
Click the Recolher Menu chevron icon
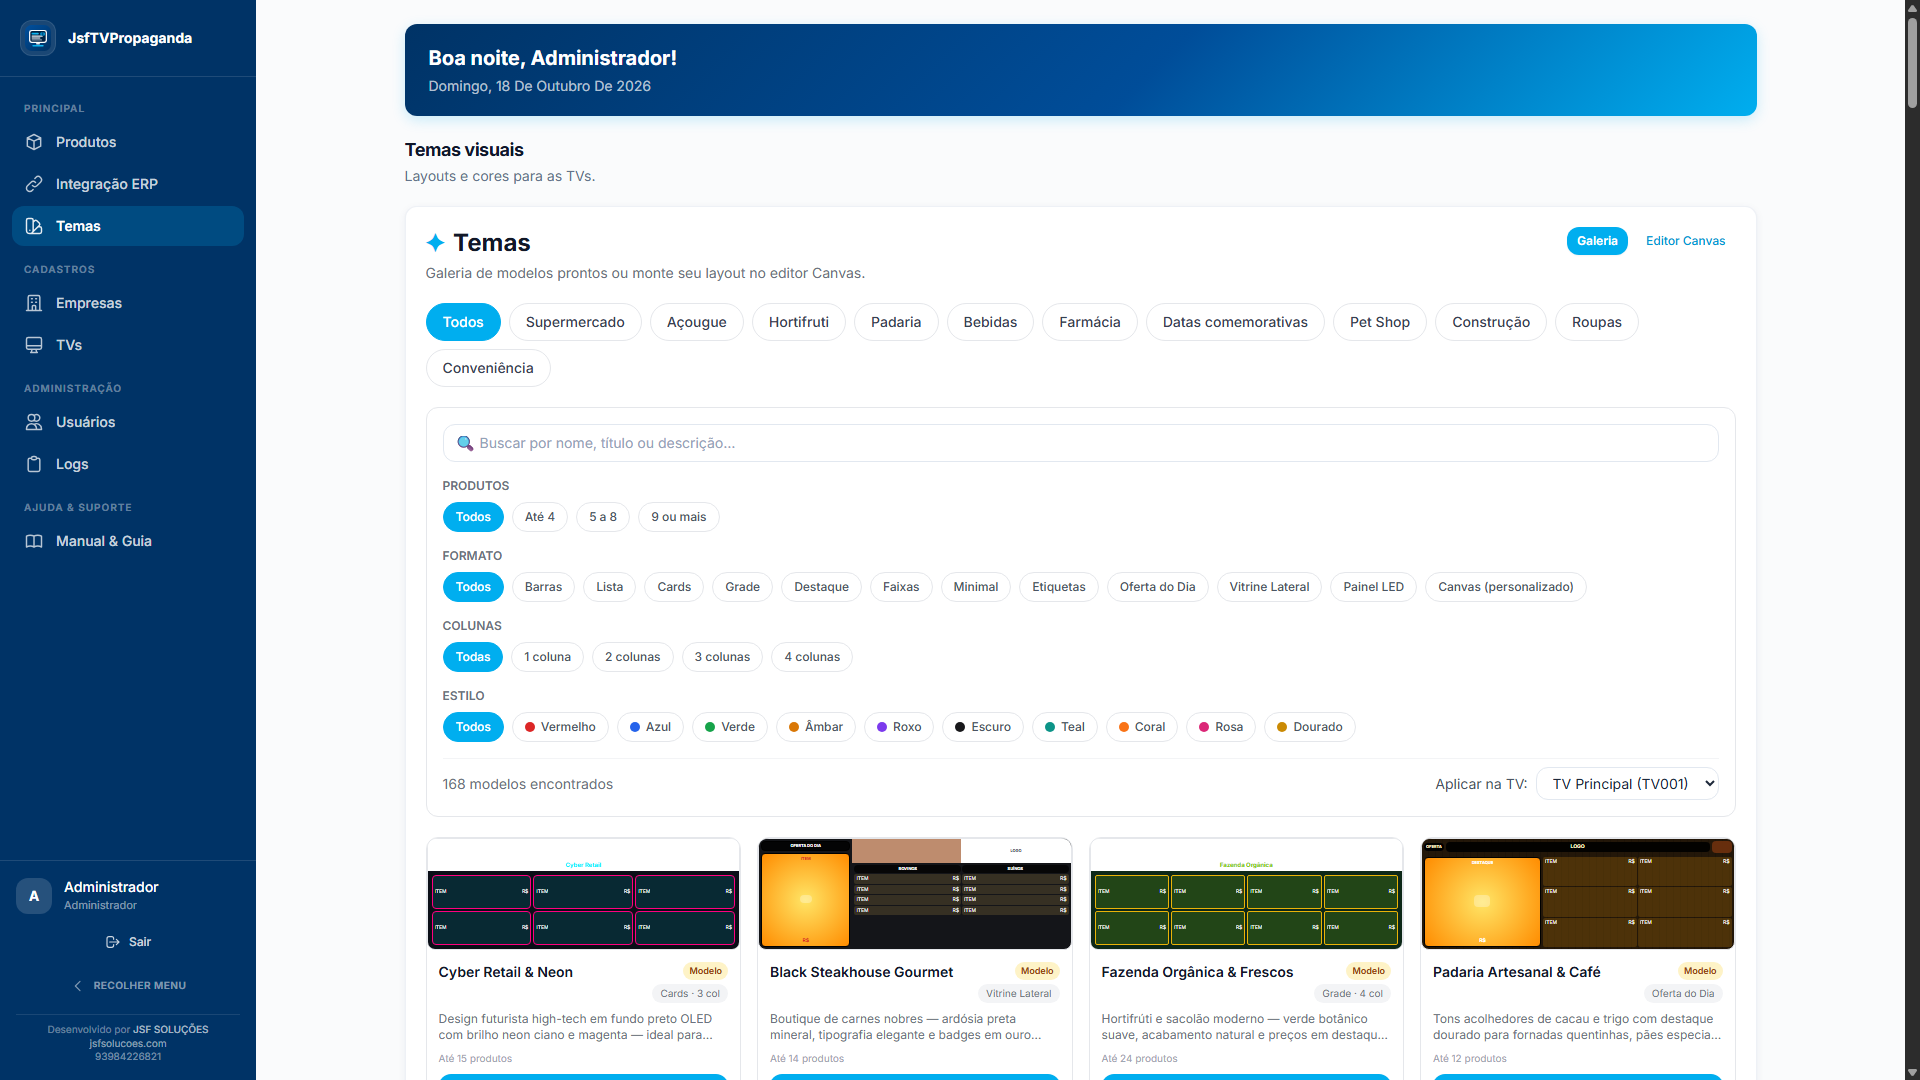click(78, 986)
